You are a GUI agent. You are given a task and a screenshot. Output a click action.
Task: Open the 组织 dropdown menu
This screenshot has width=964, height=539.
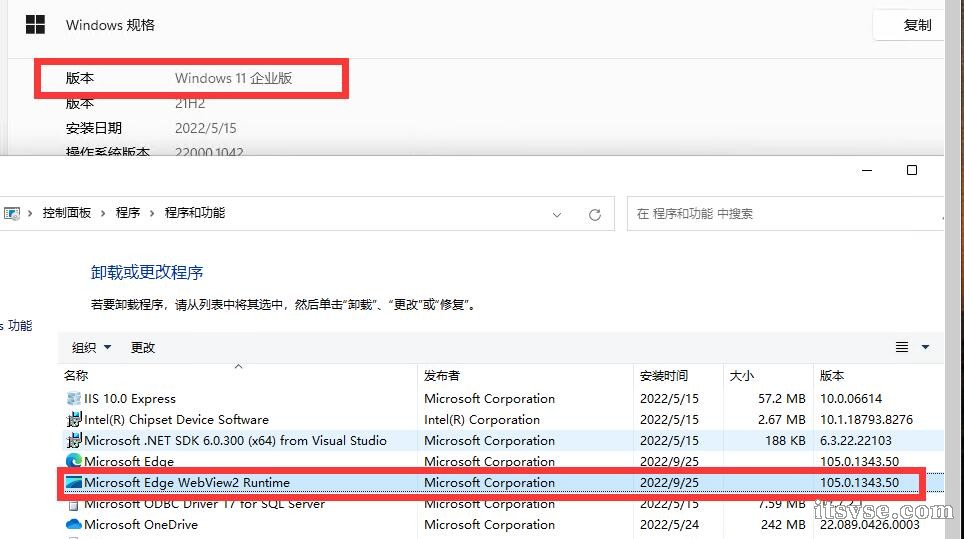click(91, 347)
